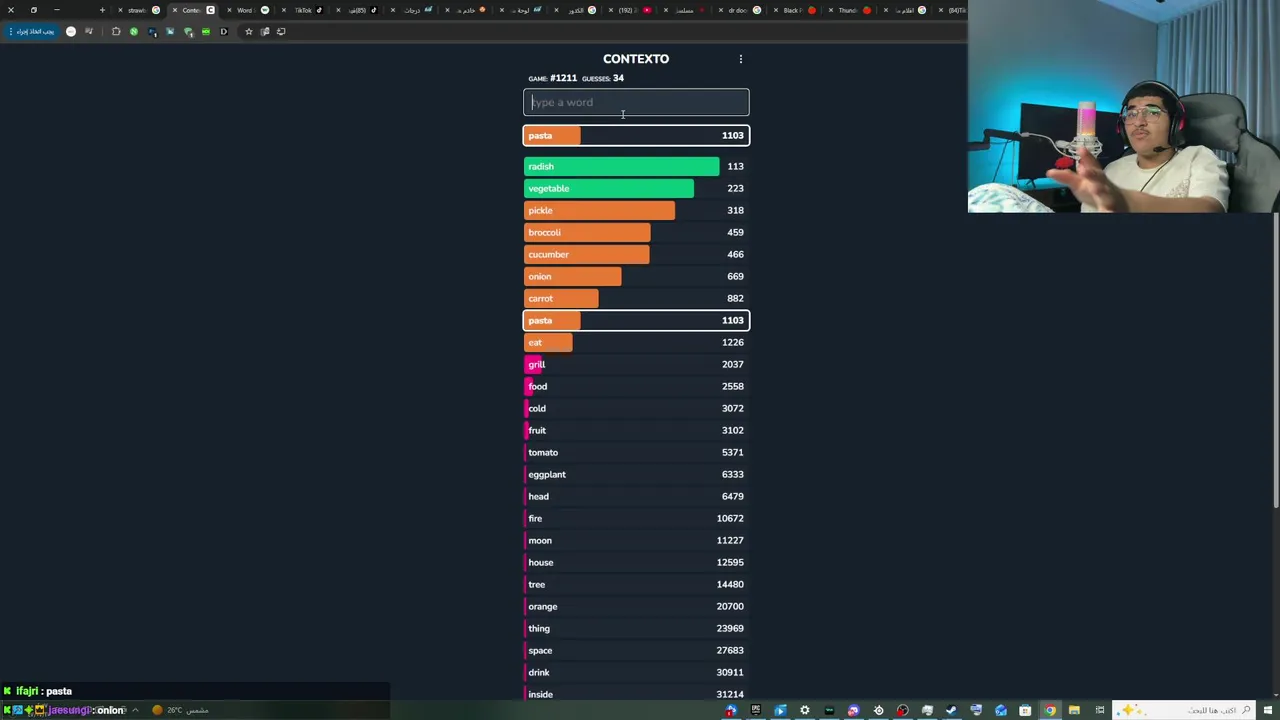1280x720 pixels.
Task: Click the blue action-required browser button
Action: click(31, 32)
